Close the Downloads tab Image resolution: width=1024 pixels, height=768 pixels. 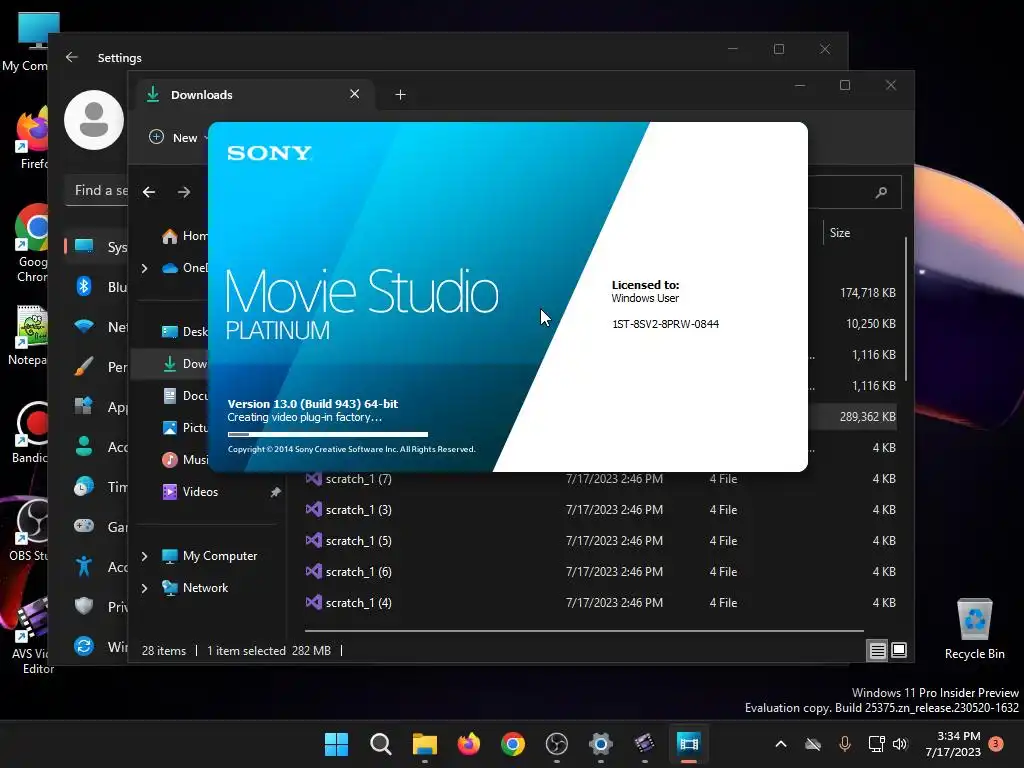355,94
